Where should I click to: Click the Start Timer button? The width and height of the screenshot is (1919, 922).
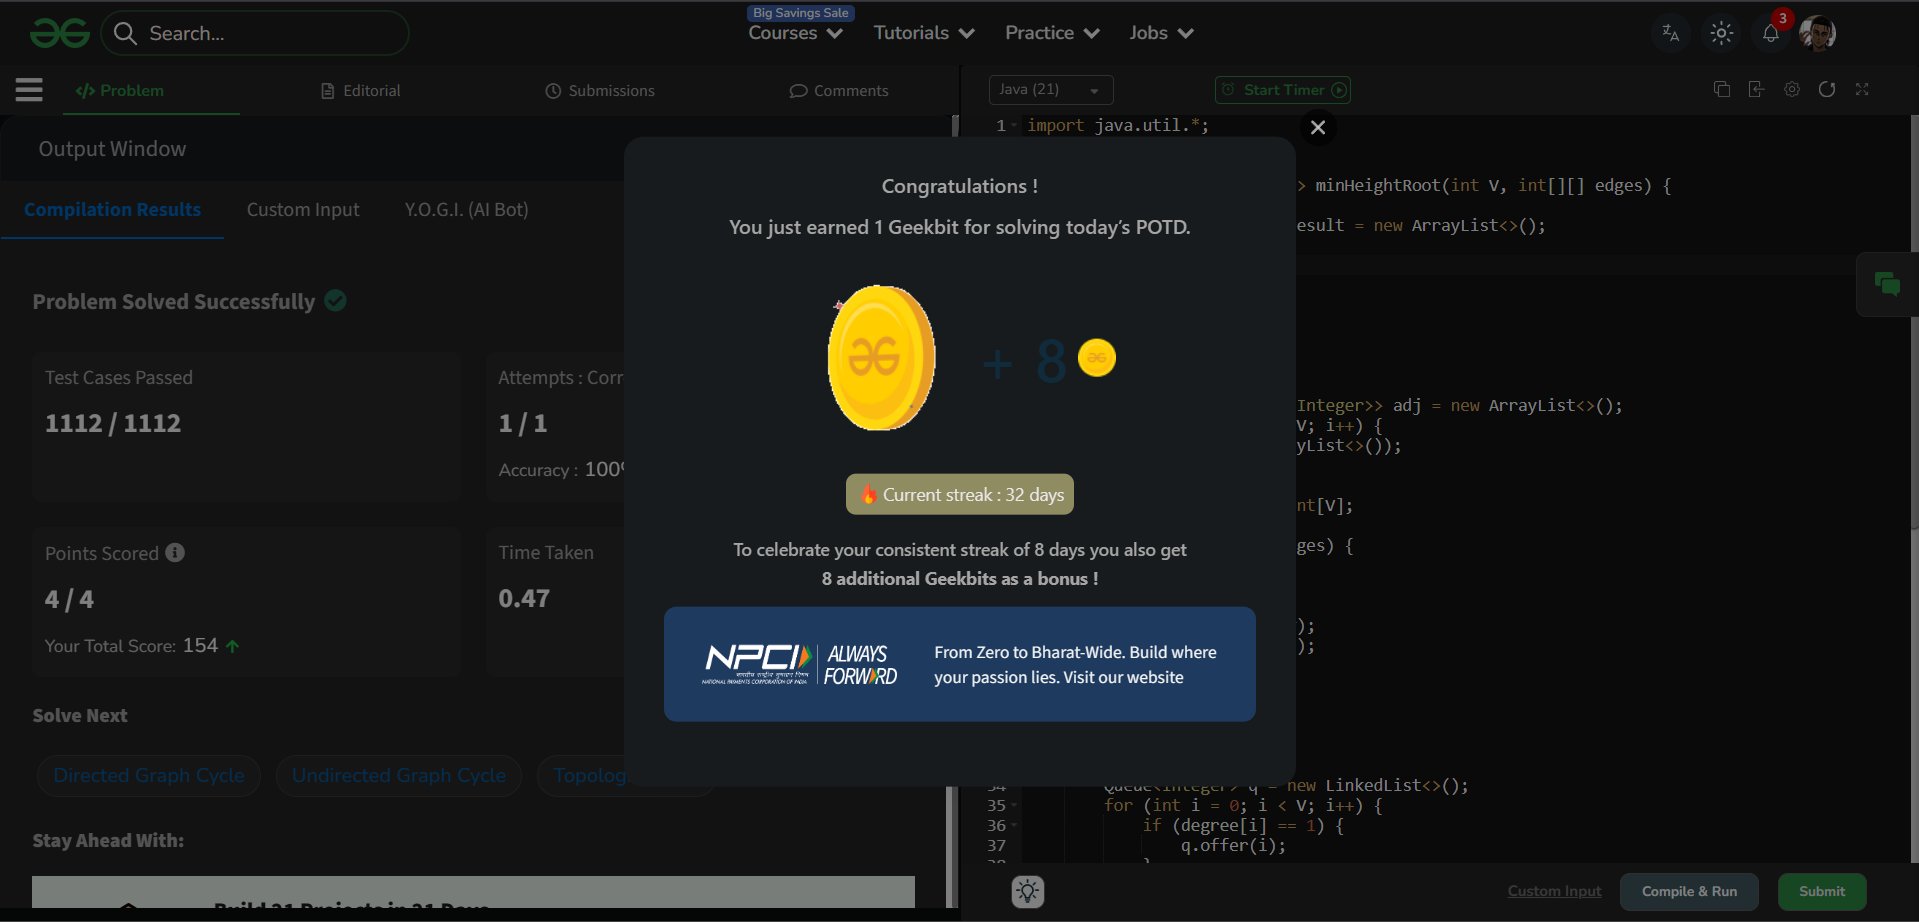pyautogui.click(x=1283, y=90)
